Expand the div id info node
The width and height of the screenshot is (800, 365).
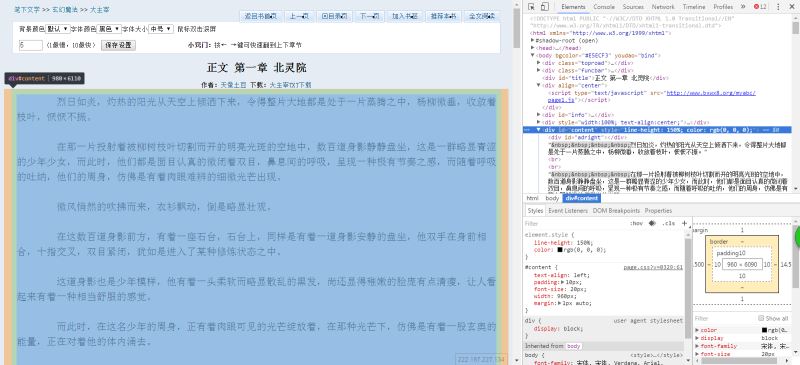point(539,115)
